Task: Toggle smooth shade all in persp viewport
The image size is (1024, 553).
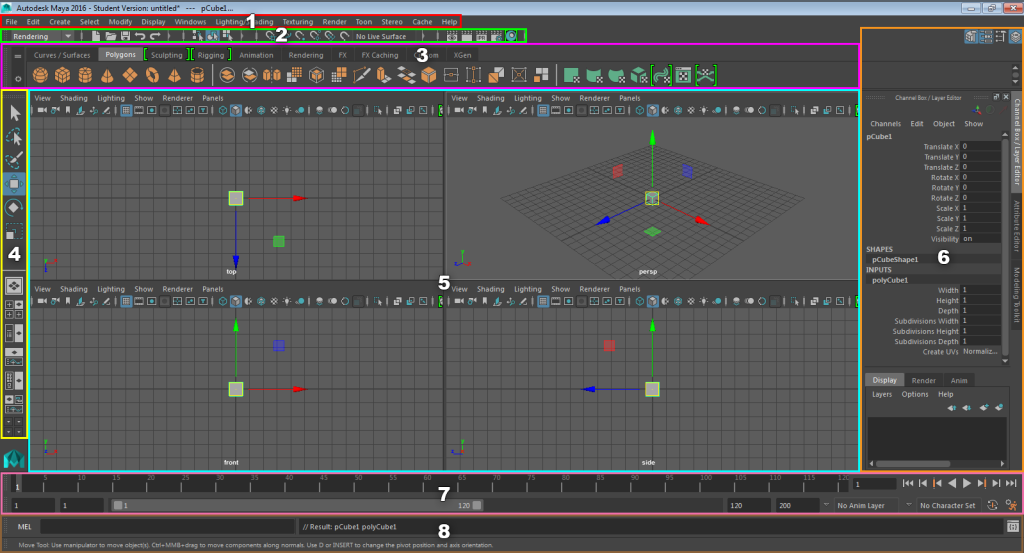Action: tap(652, 110)
